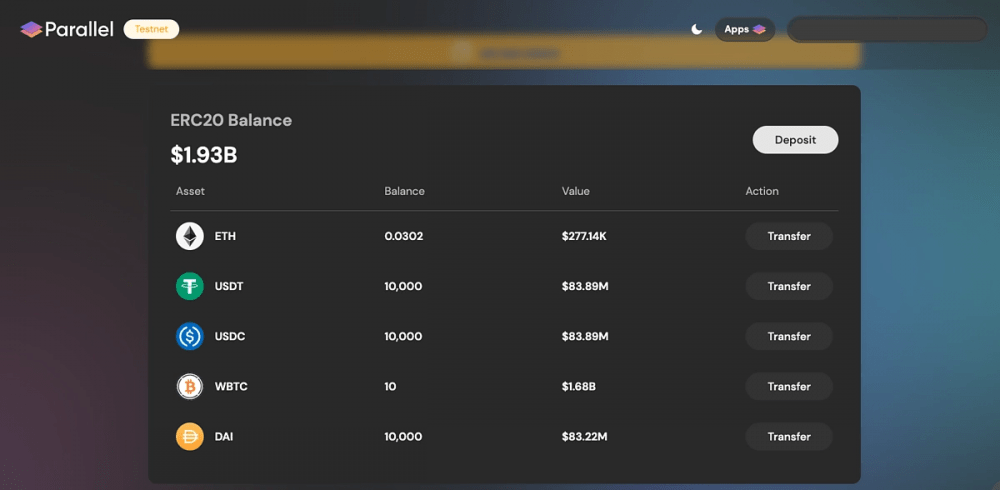The width and height of the screenshot is (1000, 490).
Task: Click the $83.22M DAI value
Action: tap(584, 436)
